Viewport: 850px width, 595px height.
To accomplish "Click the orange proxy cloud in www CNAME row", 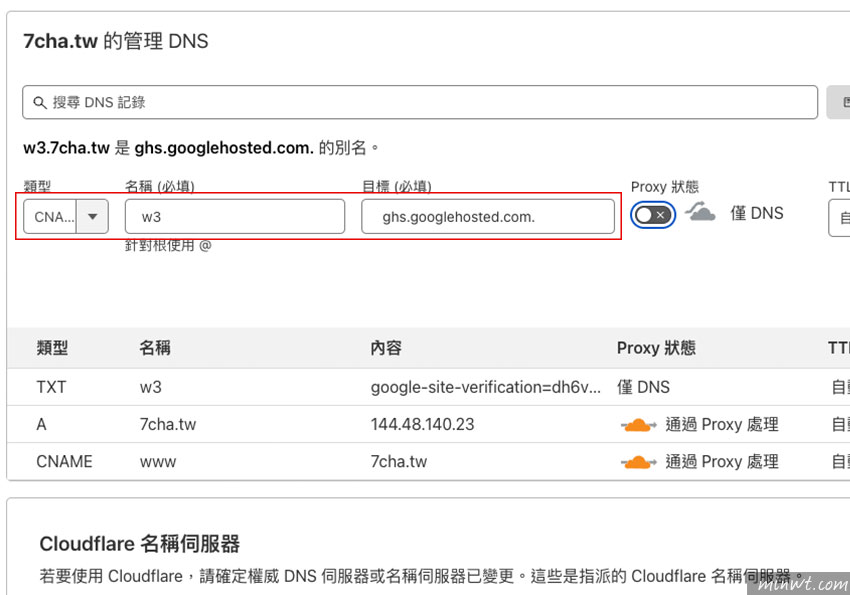I will [x=638, y=462].
